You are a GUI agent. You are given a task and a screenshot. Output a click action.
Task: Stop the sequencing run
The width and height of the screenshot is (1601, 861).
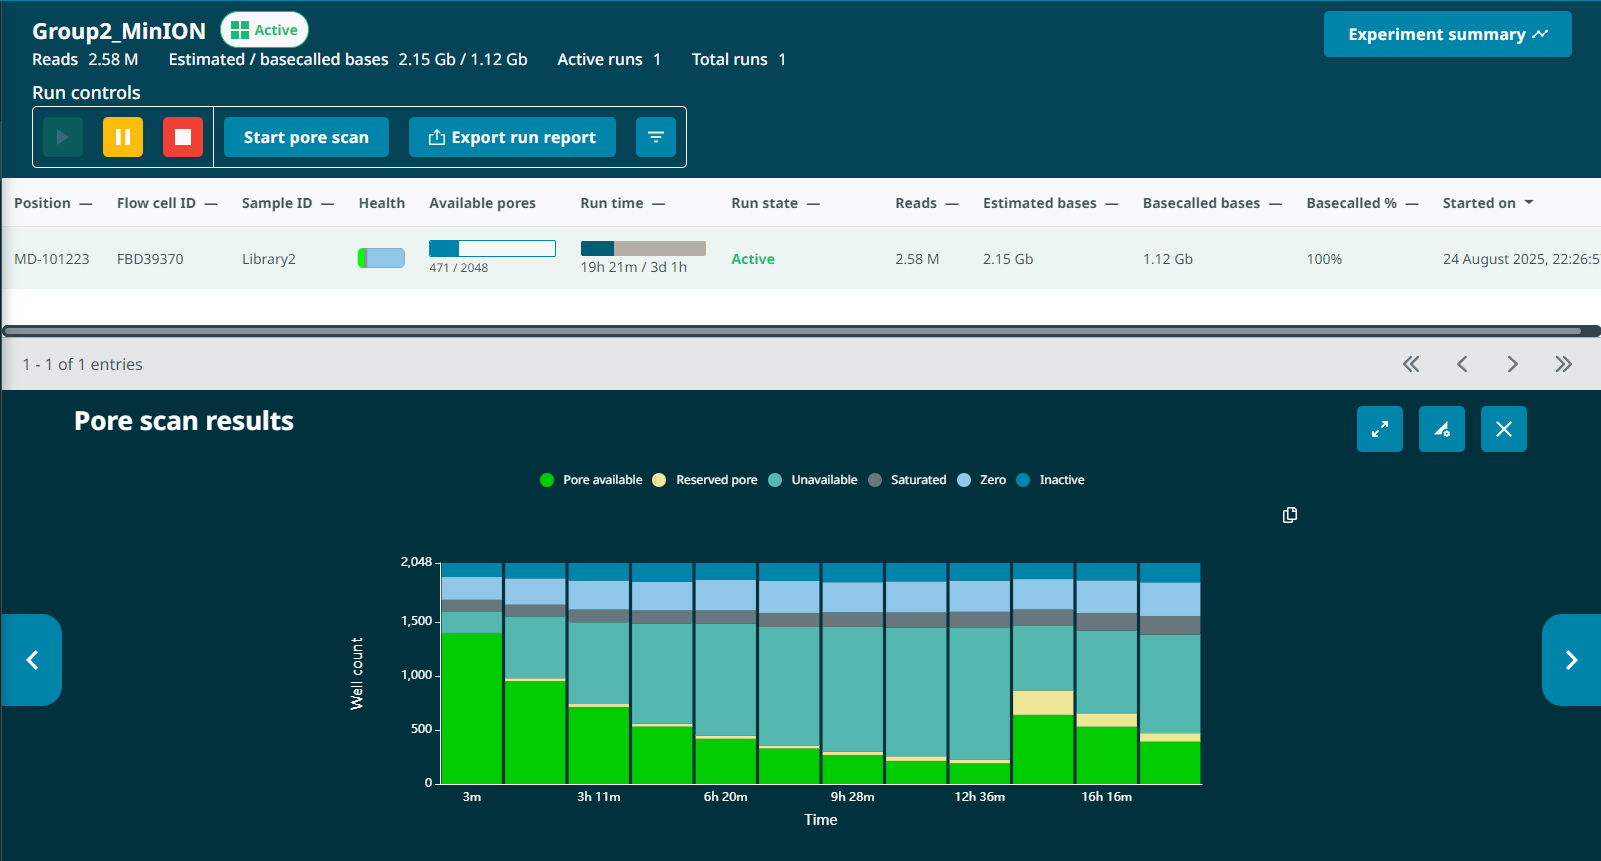tap(183, 137)
